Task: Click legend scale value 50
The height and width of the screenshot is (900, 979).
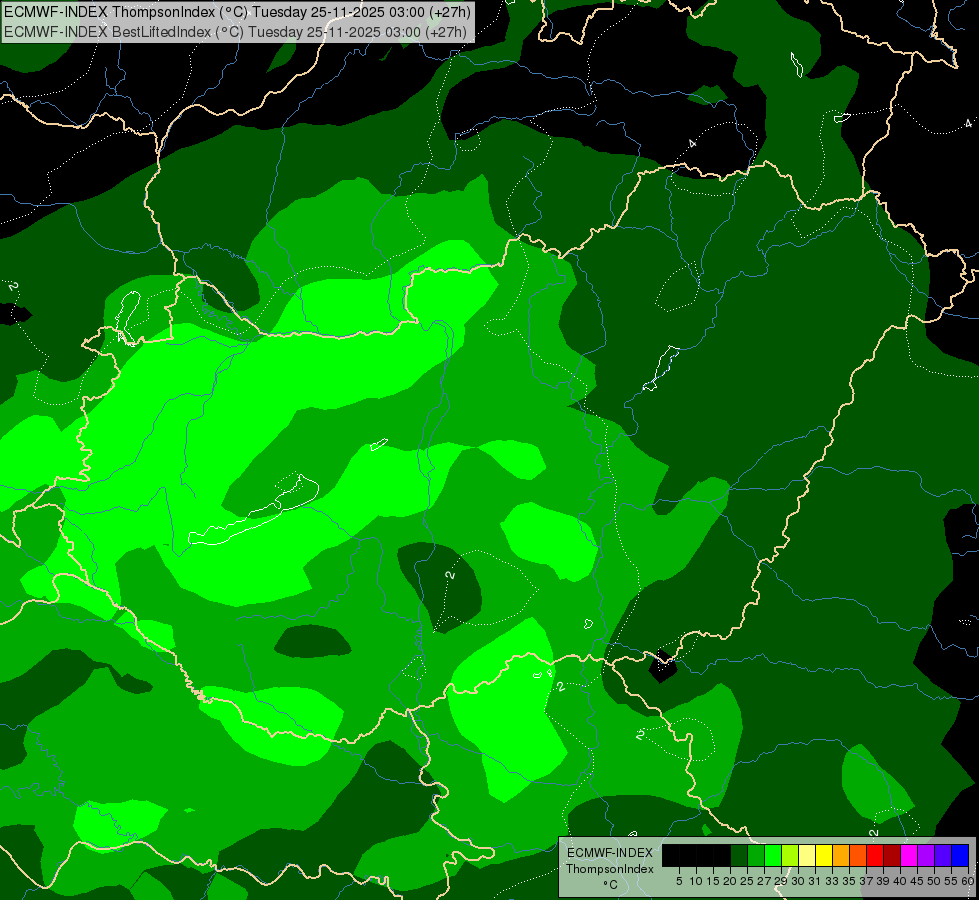Action: [x=934, y=881]
